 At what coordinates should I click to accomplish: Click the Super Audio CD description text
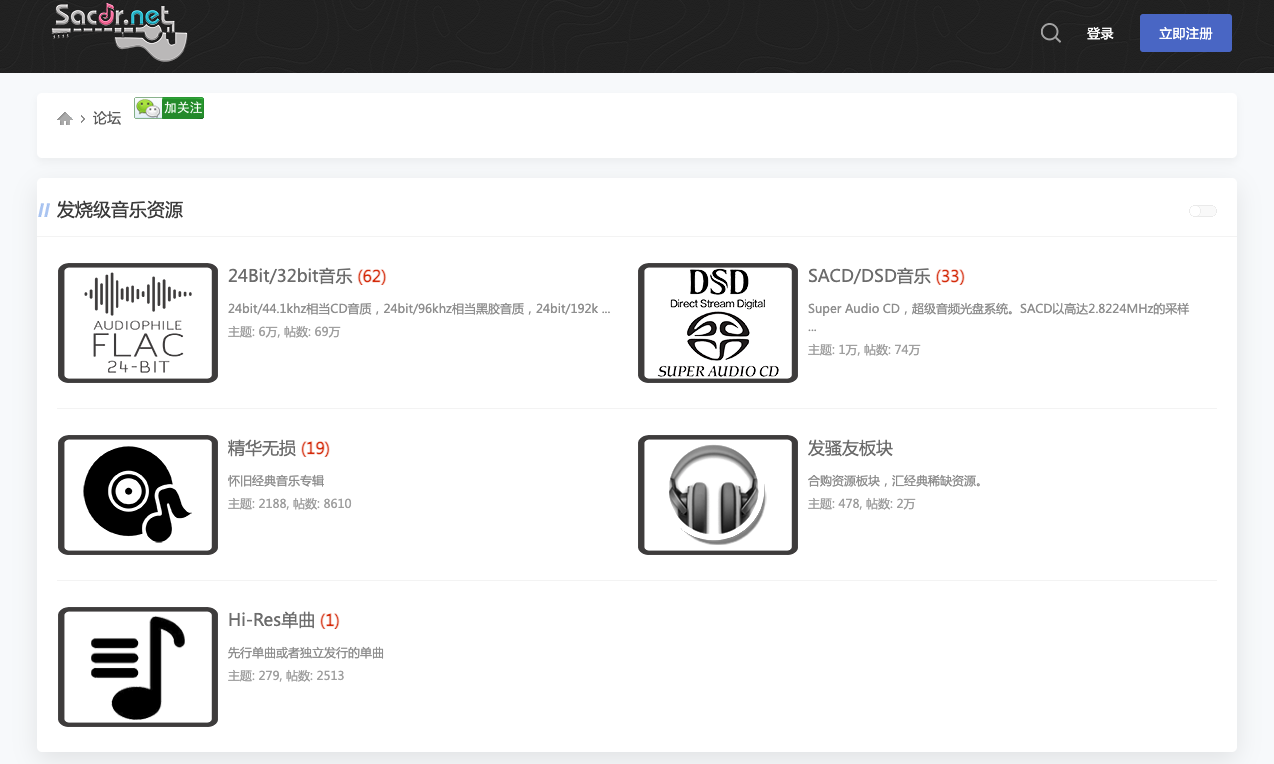(x=998, y=317)
